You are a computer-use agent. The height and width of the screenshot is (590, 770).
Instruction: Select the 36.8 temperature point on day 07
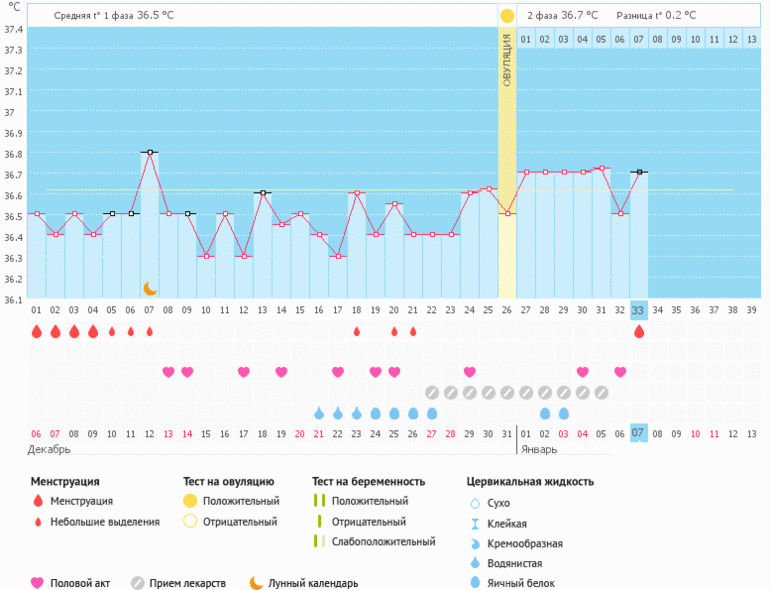click(x=150, y=152)
